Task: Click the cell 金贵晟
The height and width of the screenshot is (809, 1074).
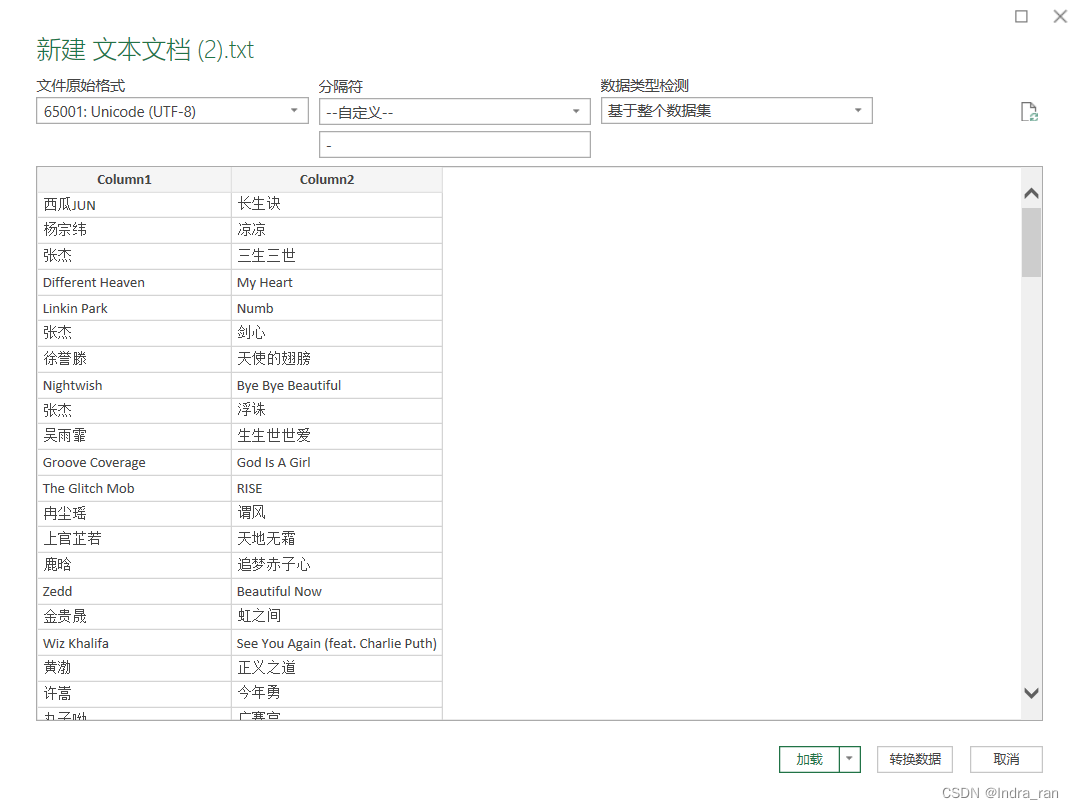Action: (134, 617)
